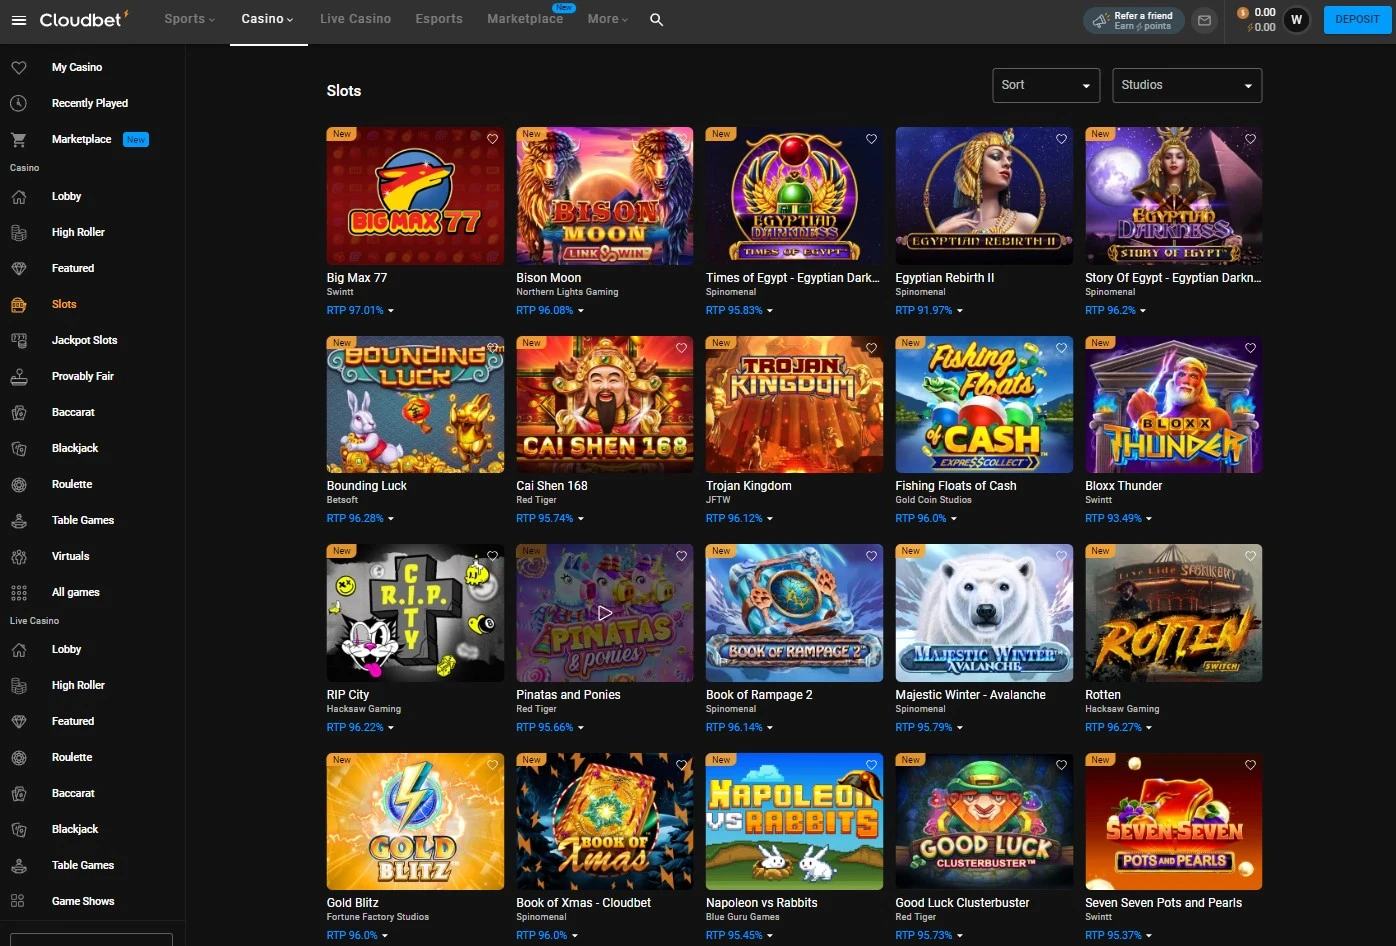Click the All games grid icon
The image size is (1396, 946).
pyautogui.click(x=18, y=592)
